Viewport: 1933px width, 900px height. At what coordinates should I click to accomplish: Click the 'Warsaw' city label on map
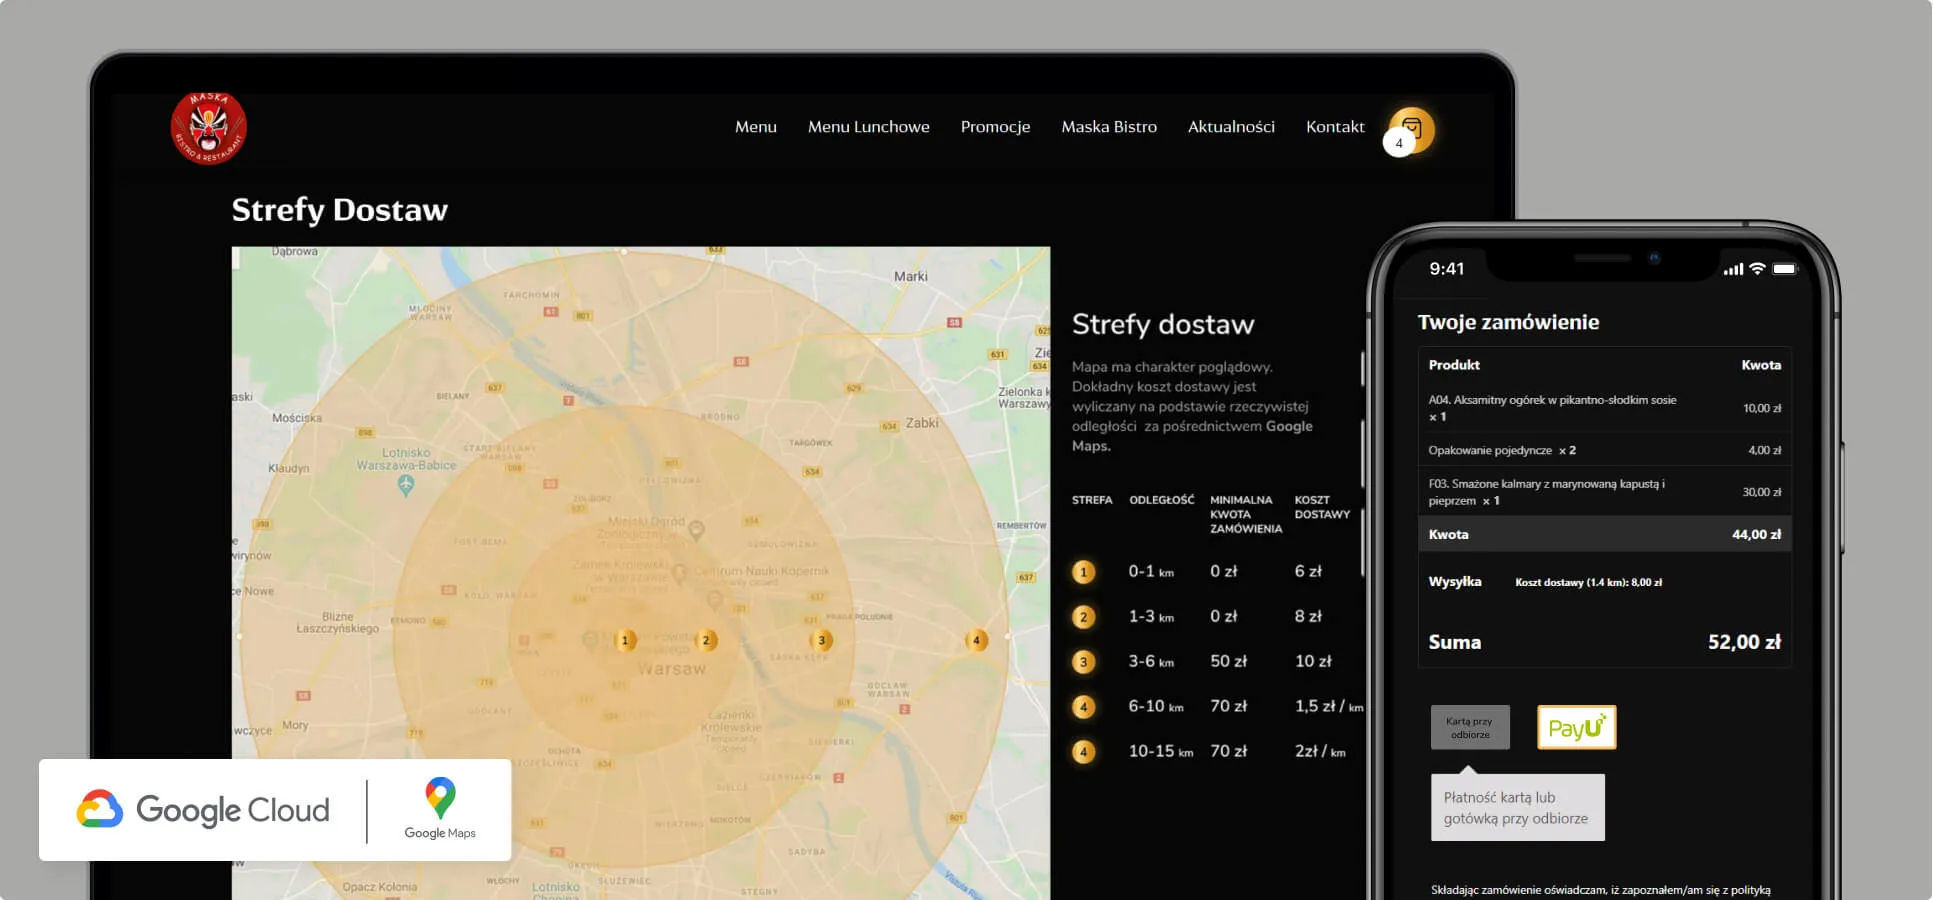(x=672, y=669)
